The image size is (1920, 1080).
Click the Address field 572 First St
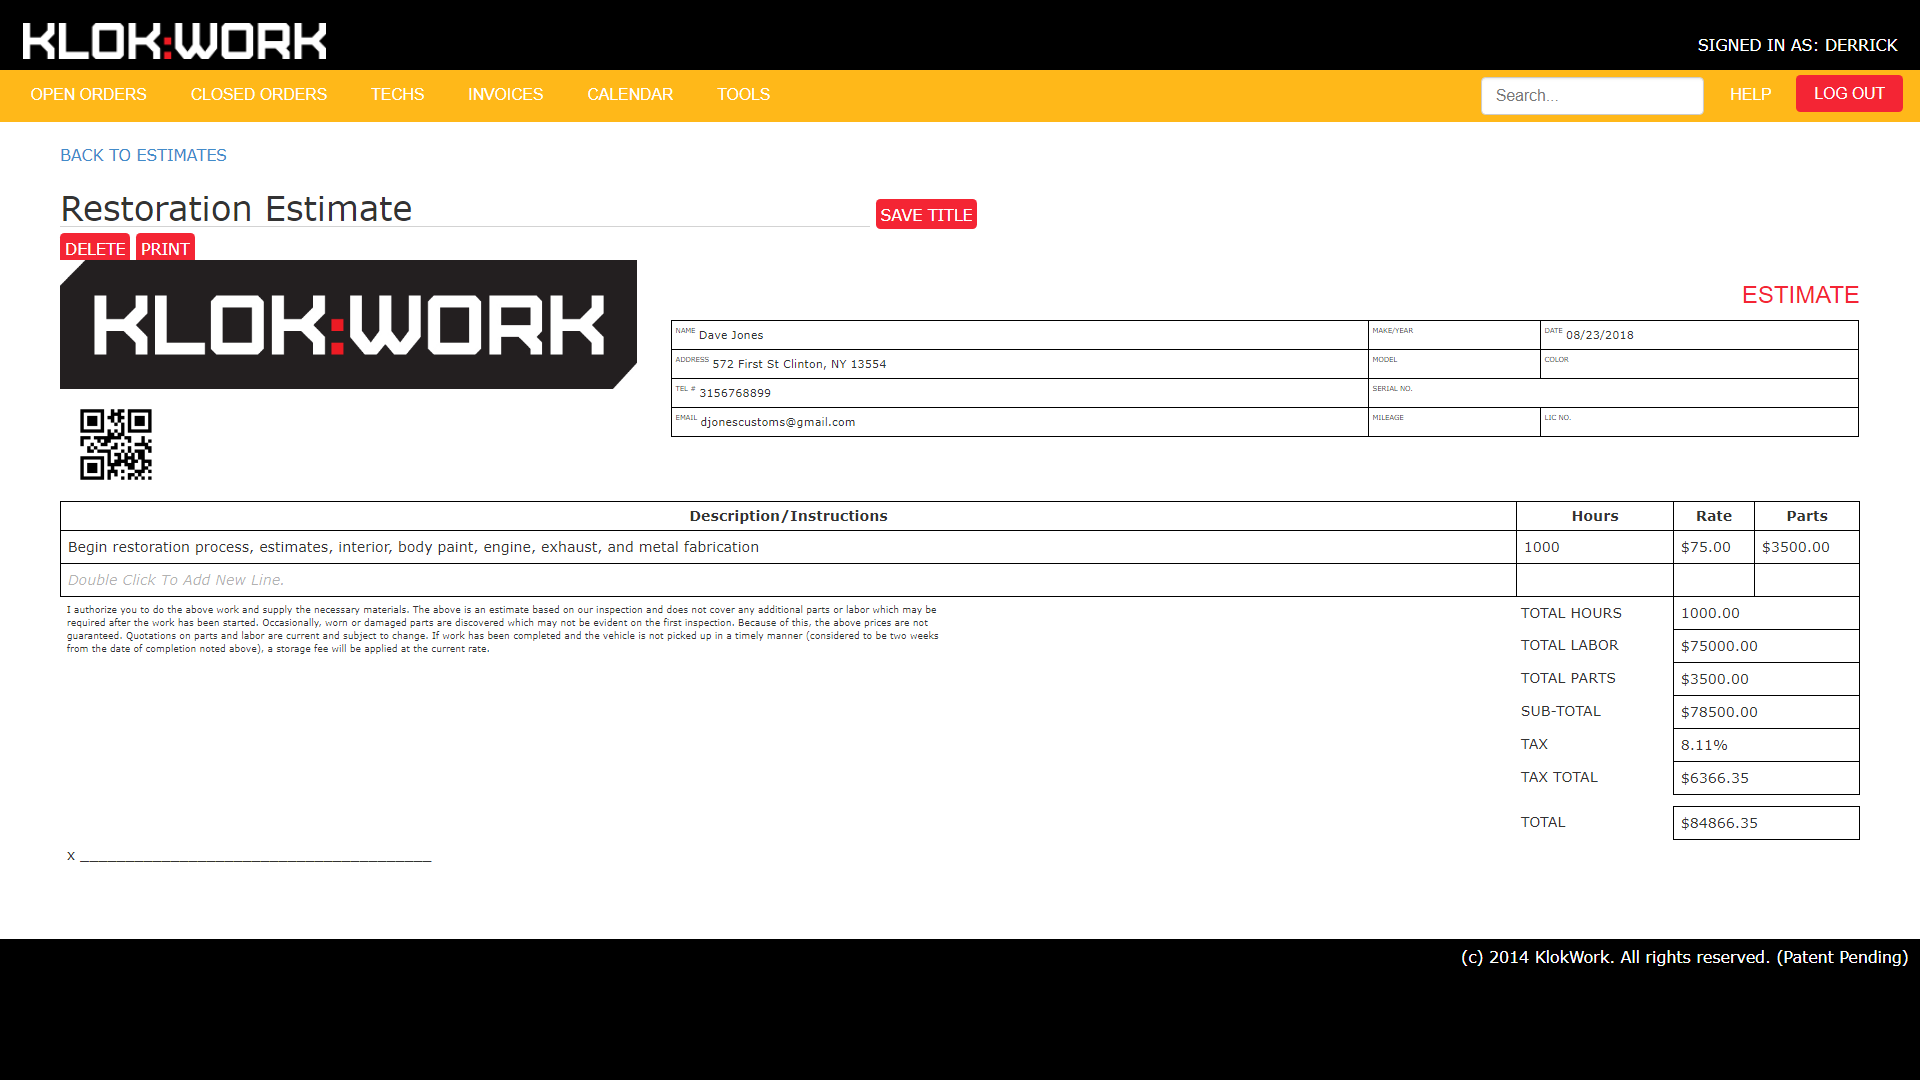tap(1019, 364)
